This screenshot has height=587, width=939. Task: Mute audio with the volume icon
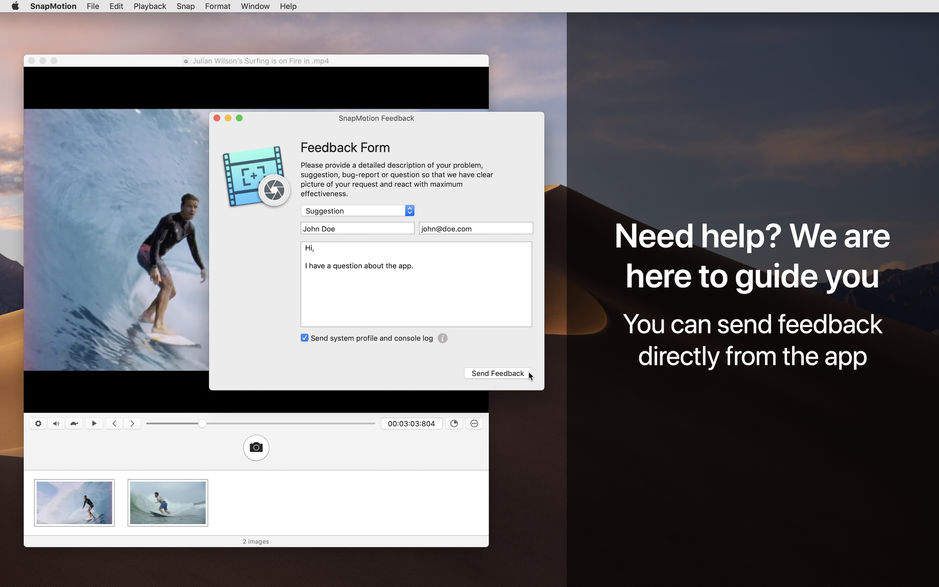point(56,423)
